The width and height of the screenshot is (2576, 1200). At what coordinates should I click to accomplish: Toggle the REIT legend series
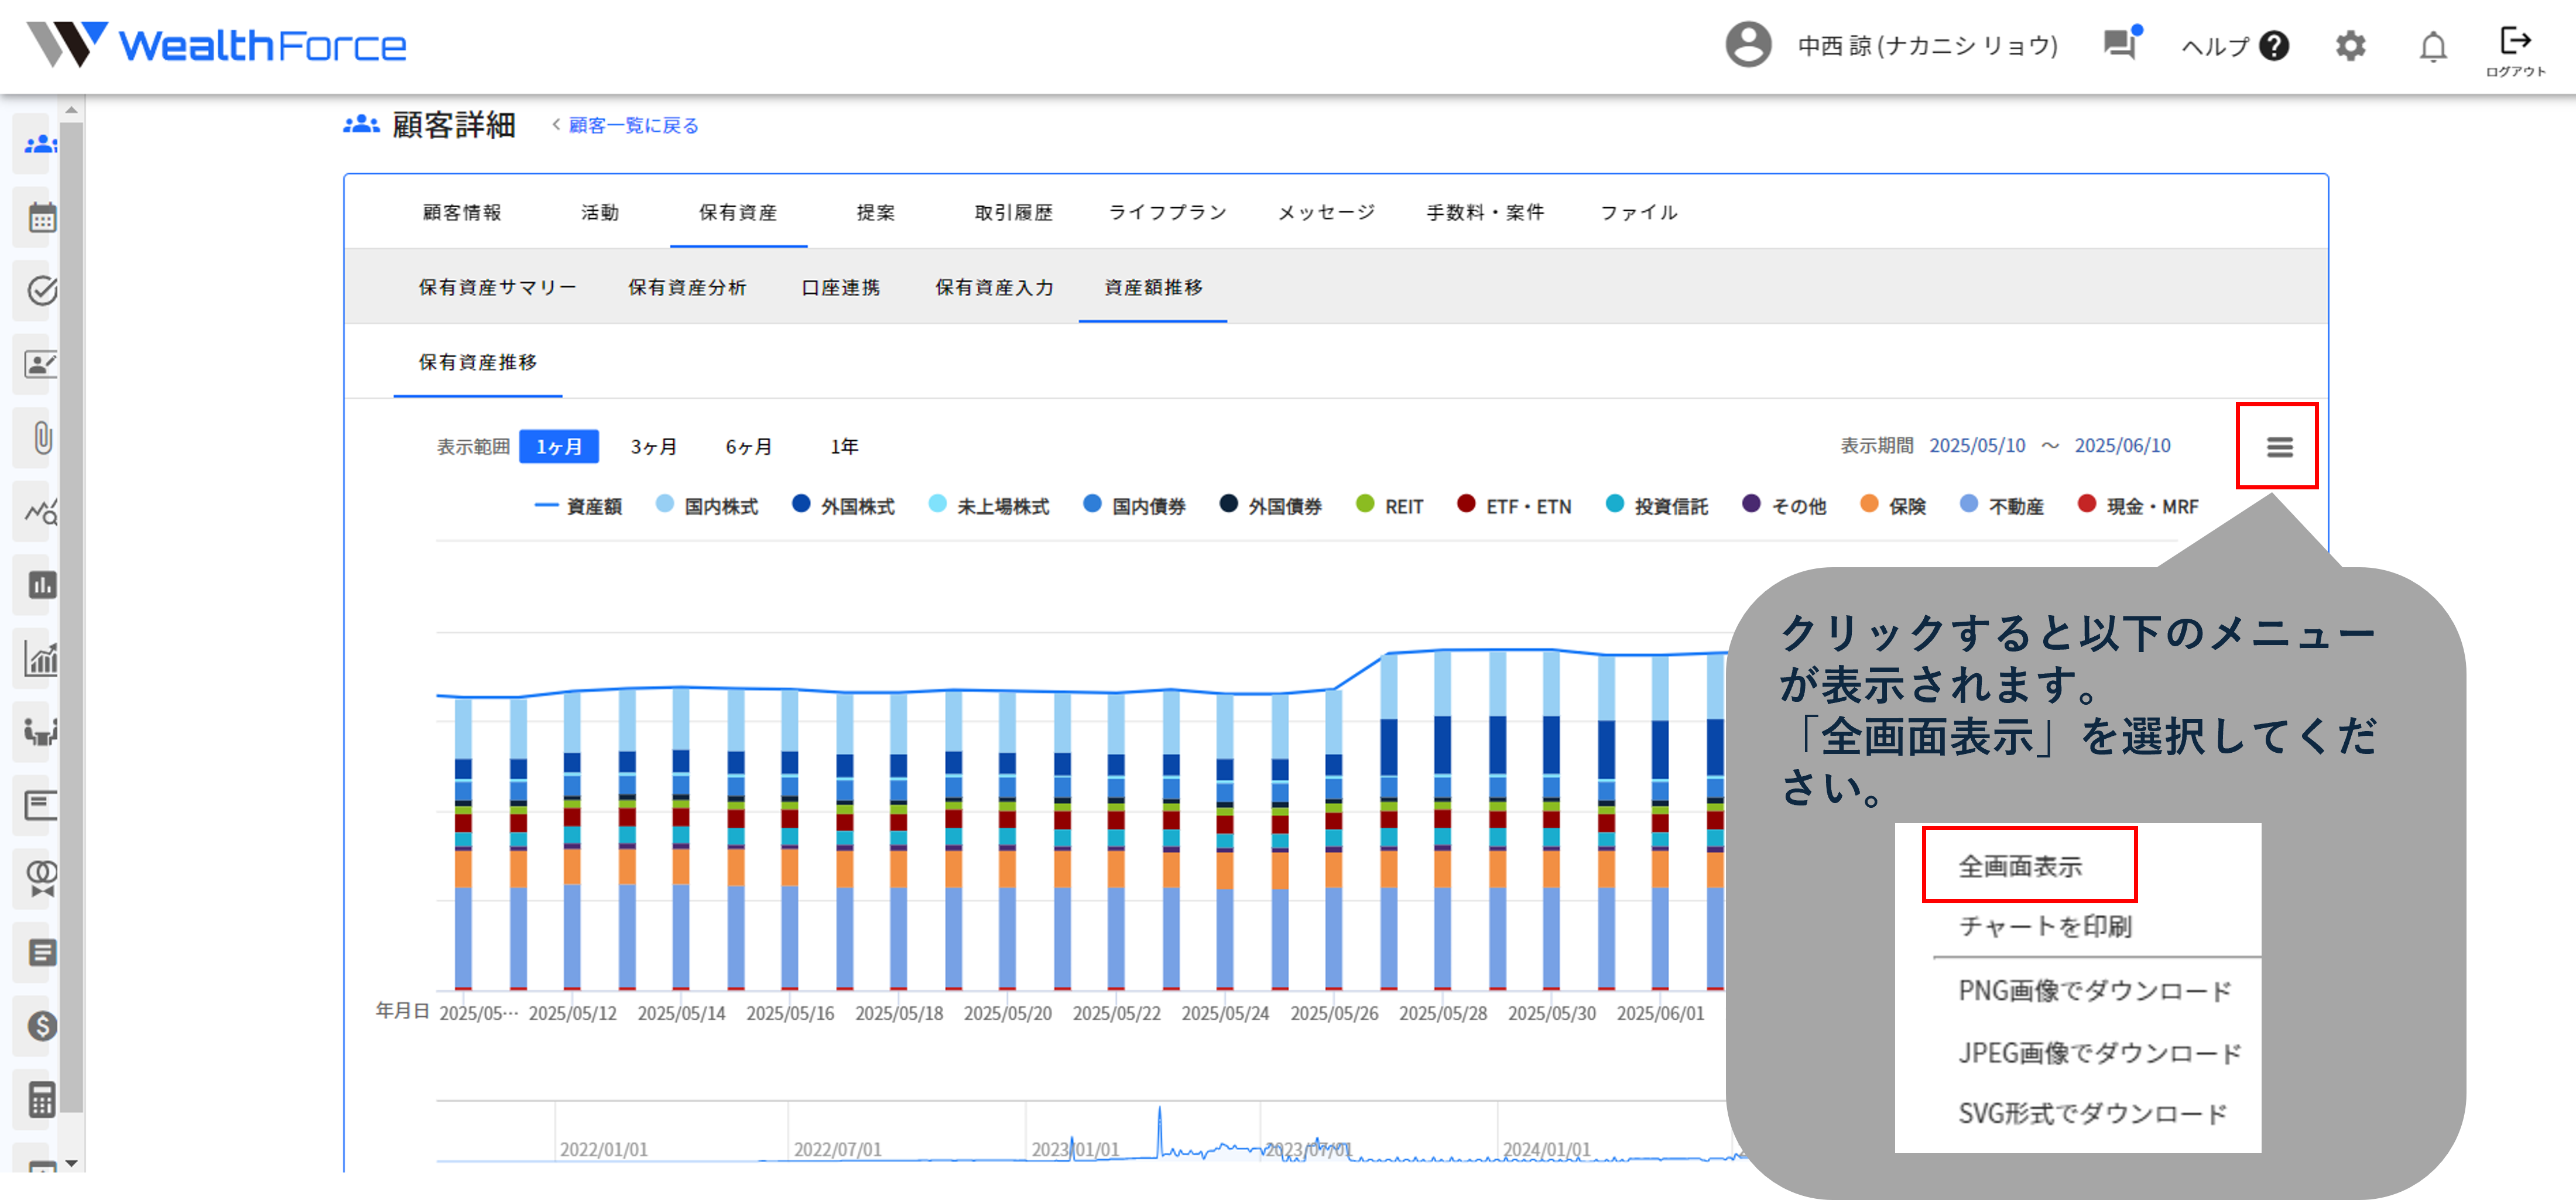coord(1390,506)
